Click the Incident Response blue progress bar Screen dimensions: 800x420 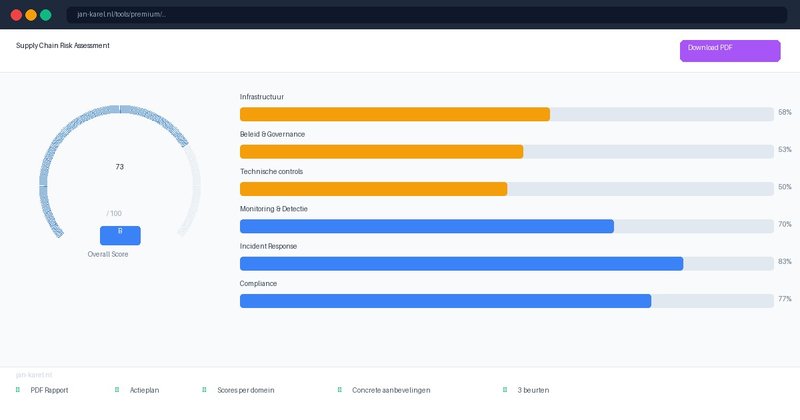(x=461, y=264)
